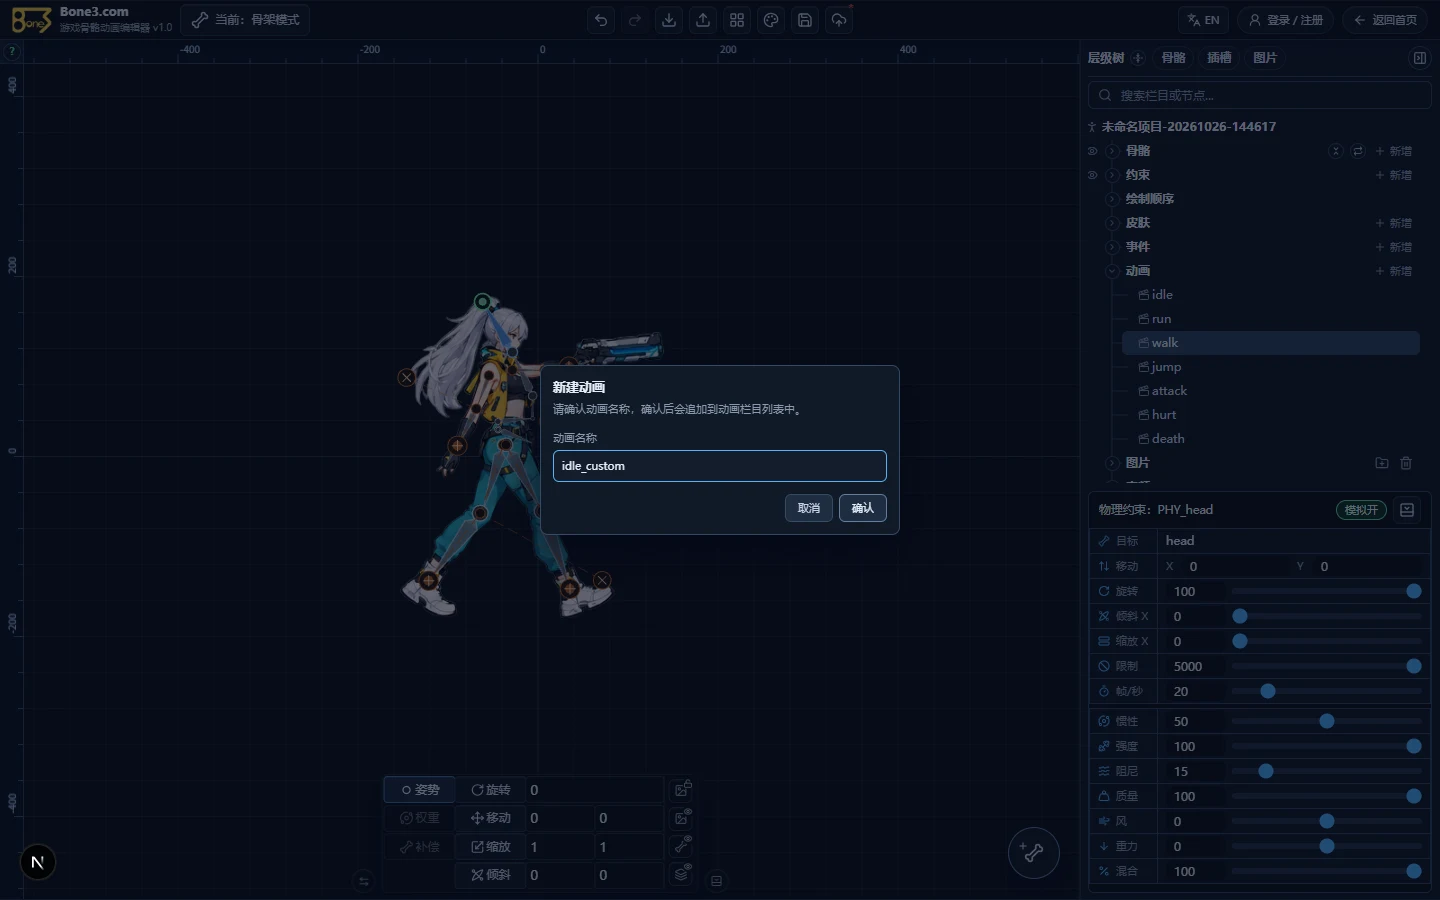Toggle image visibility icon beside 移动 fields
The image size is (1440, 900).
click(x=682, y=818)
